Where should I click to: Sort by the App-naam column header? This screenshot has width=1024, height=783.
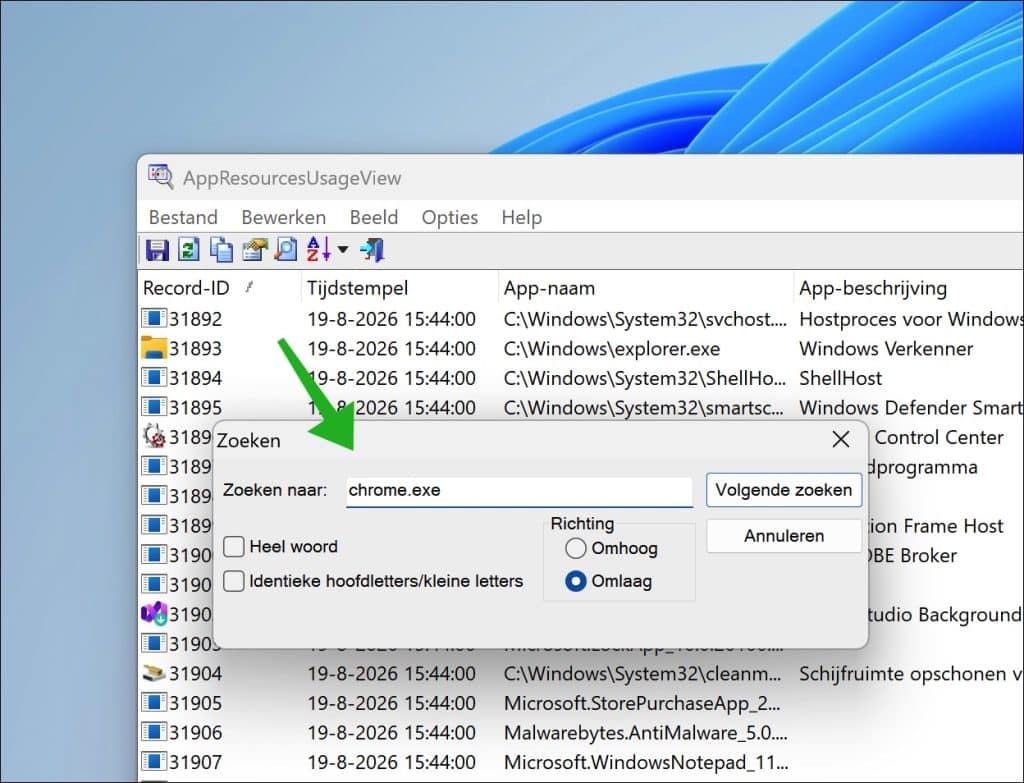tap(646, 288)
